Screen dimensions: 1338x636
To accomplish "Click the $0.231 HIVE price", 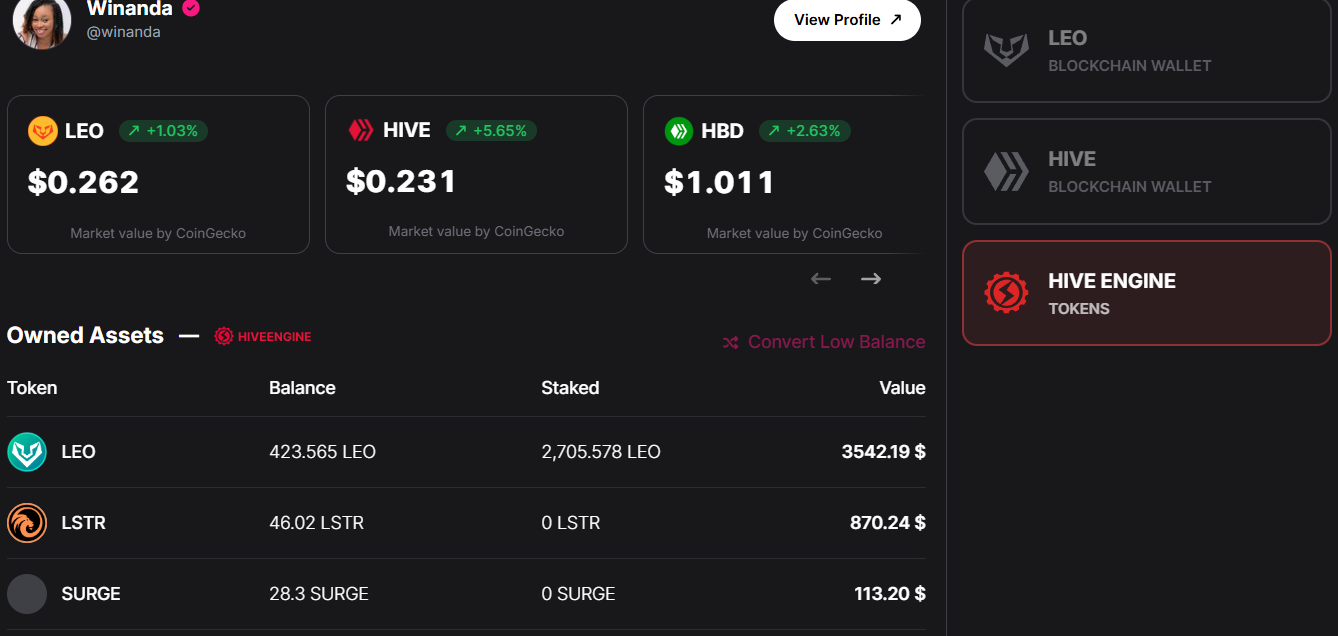I will (401, 181).
